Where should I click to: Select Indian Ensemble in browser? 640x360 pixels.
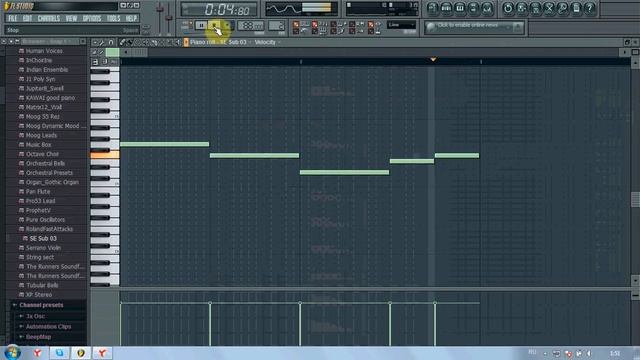(47, 70)
